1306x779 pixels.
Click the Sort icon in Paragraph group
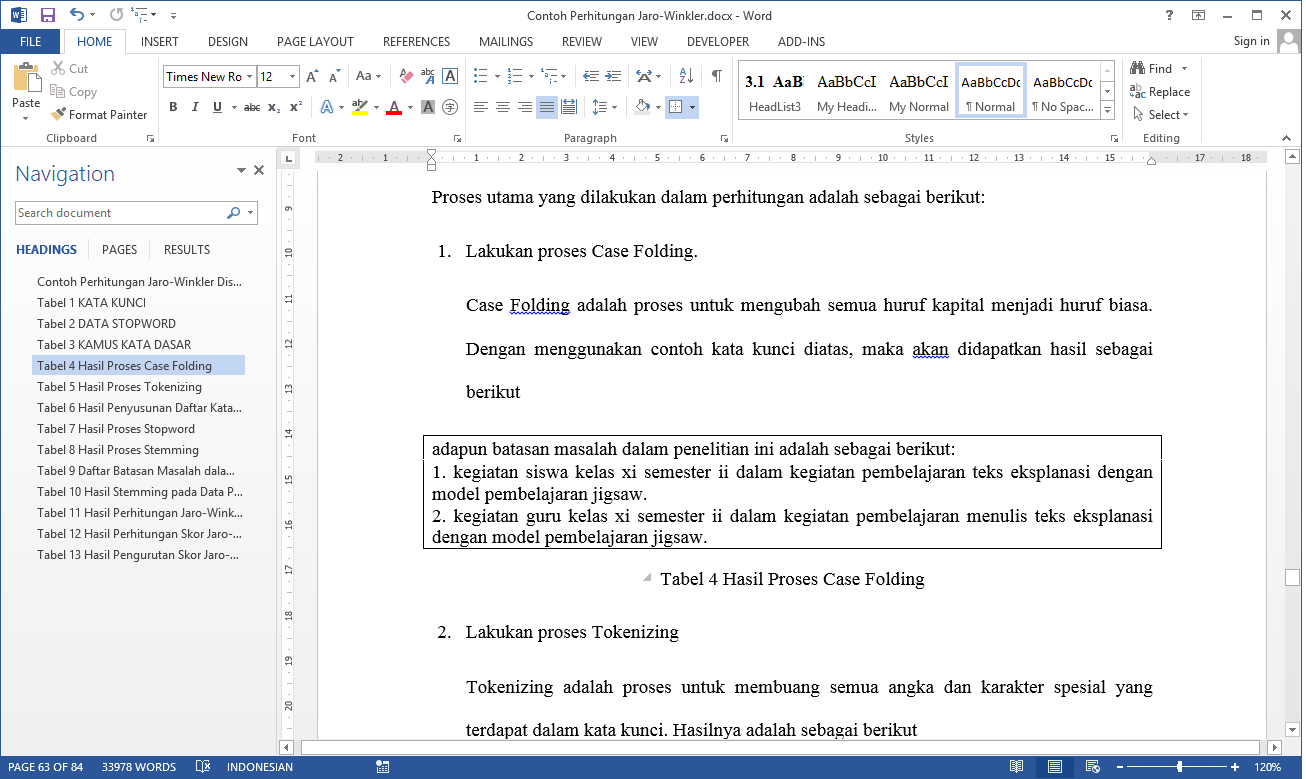pyautogui.click(x=686, y=76)
